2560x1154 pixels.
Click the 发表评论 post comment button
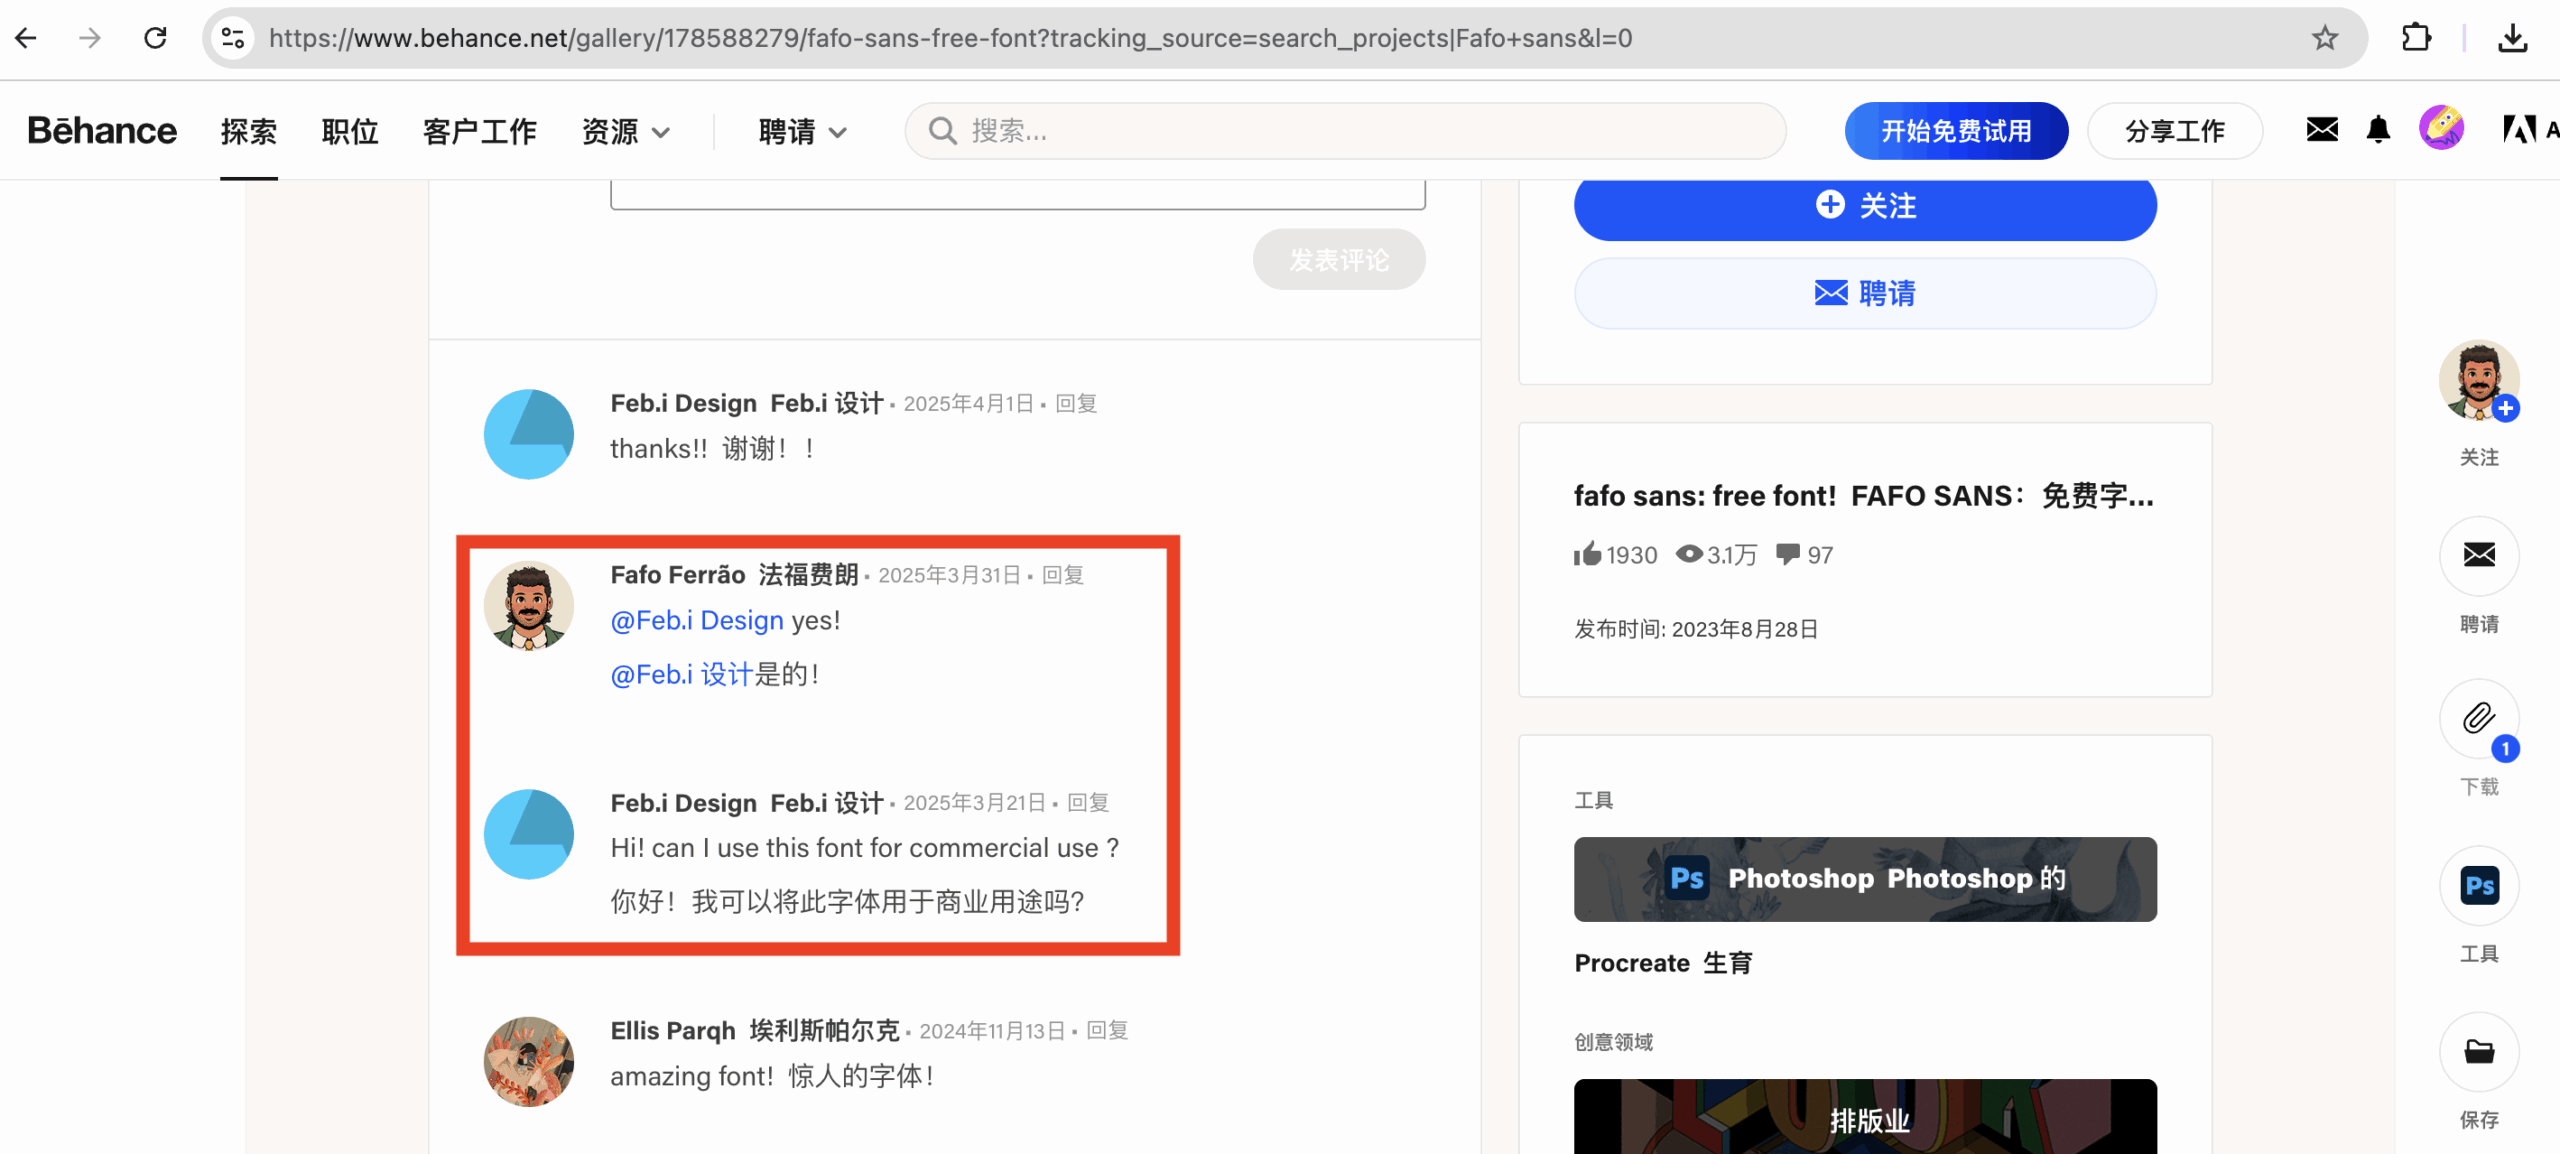coord(1339,260)
